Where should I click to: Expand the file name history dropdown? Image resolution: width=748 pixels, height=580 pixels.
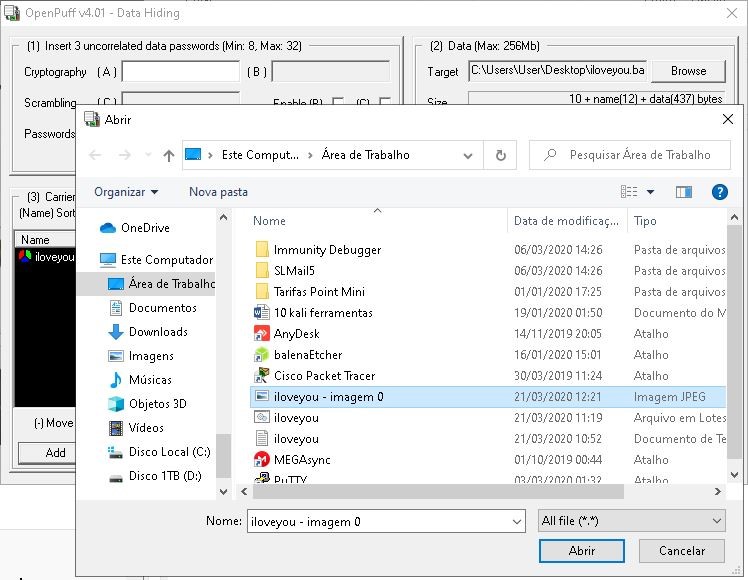pos(515,521)
